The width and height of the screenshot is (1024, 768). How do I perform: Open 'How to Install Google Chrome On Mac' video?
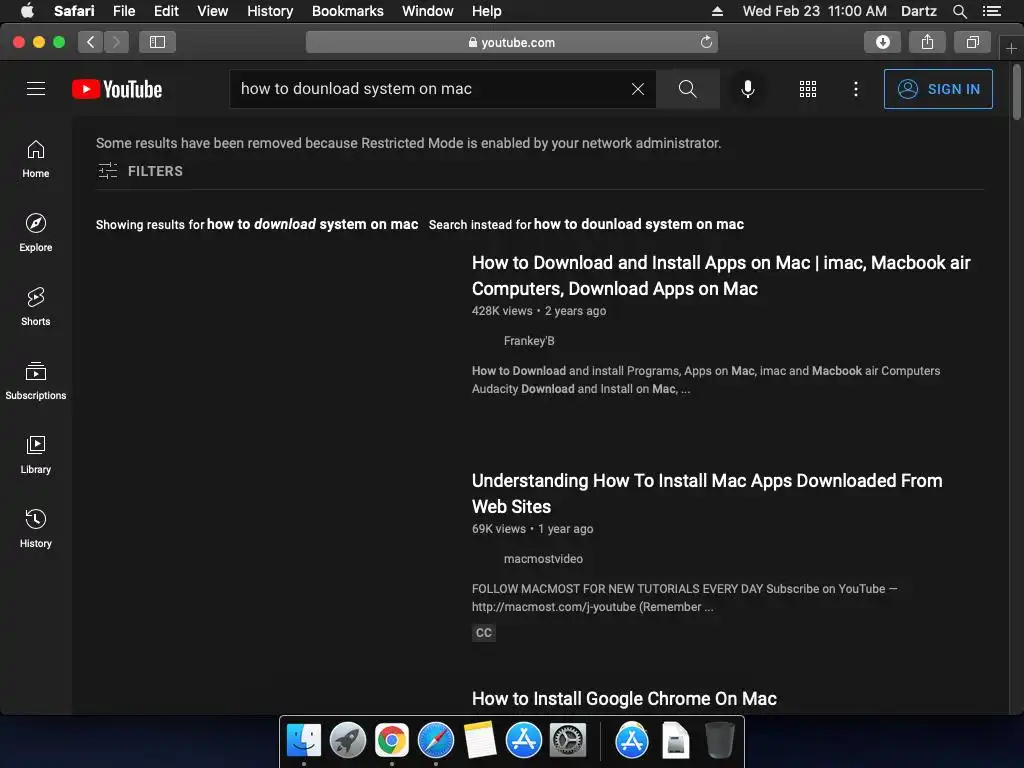click(x=624, y=699)
